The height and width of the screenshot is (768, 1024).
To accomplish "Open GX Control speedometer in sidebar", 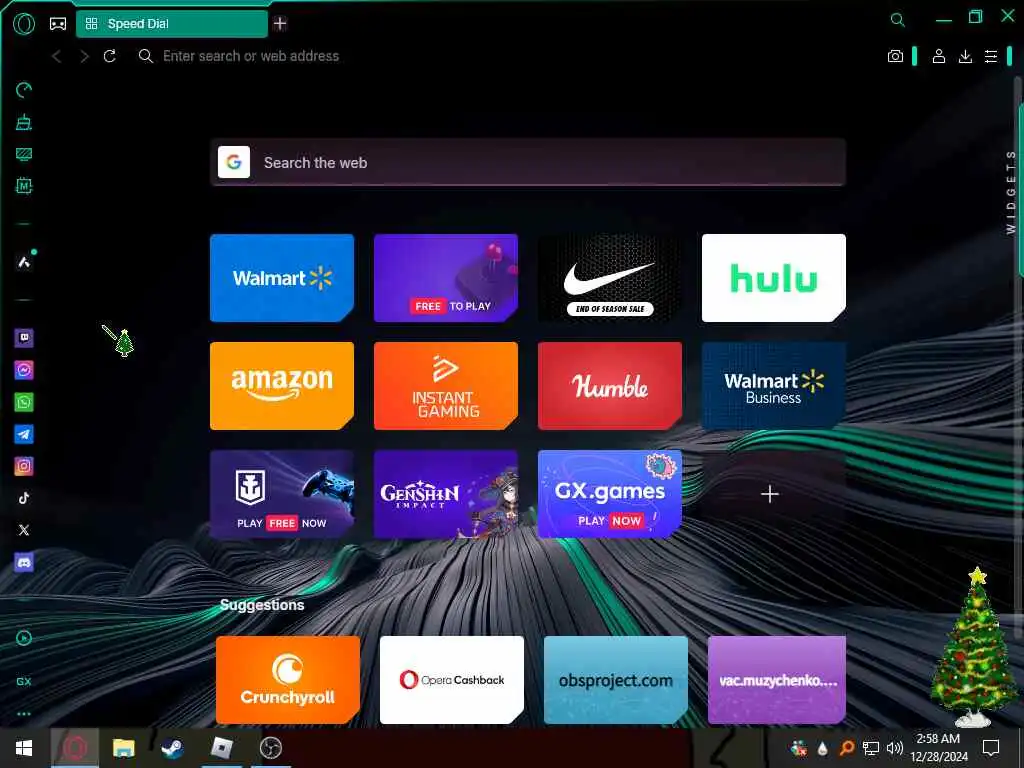I will click(24, 90).
